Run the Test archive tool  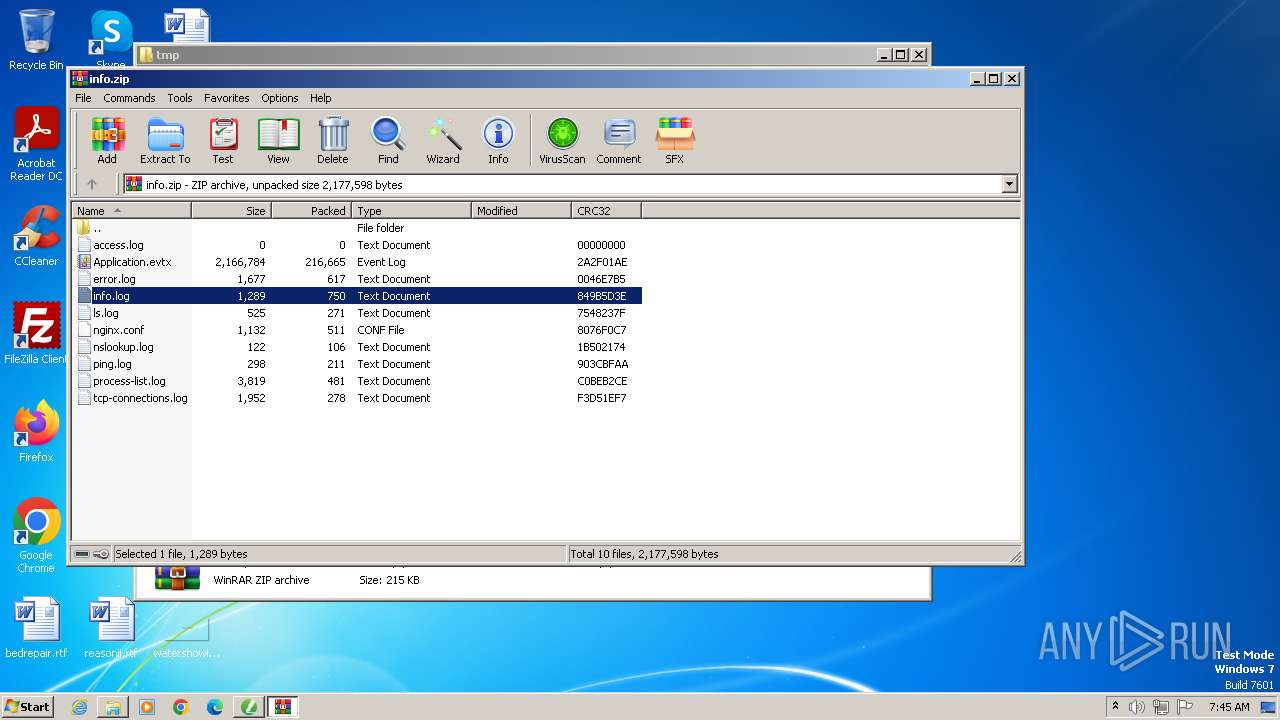coord(223,141)
